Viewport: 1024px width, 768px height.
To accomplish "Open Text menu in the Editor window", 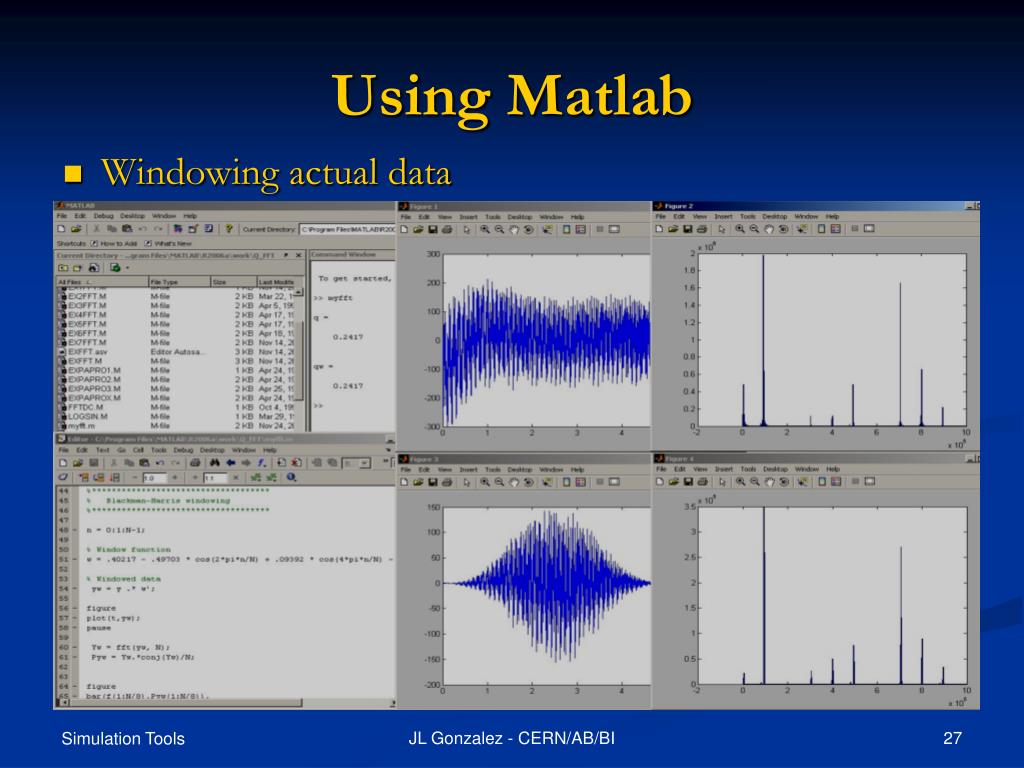I will click(103, 450).
